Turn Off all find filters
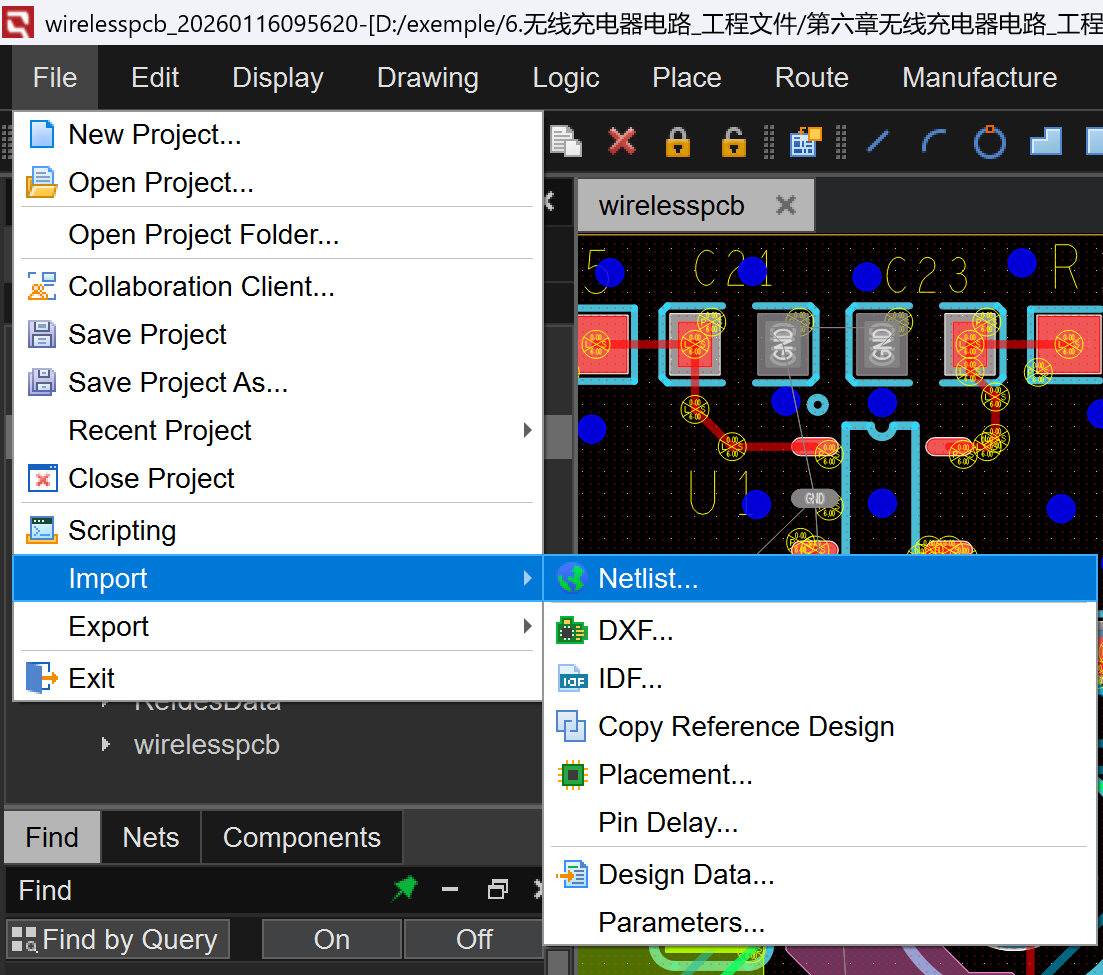1103x975 pixels. pos(474,939)
